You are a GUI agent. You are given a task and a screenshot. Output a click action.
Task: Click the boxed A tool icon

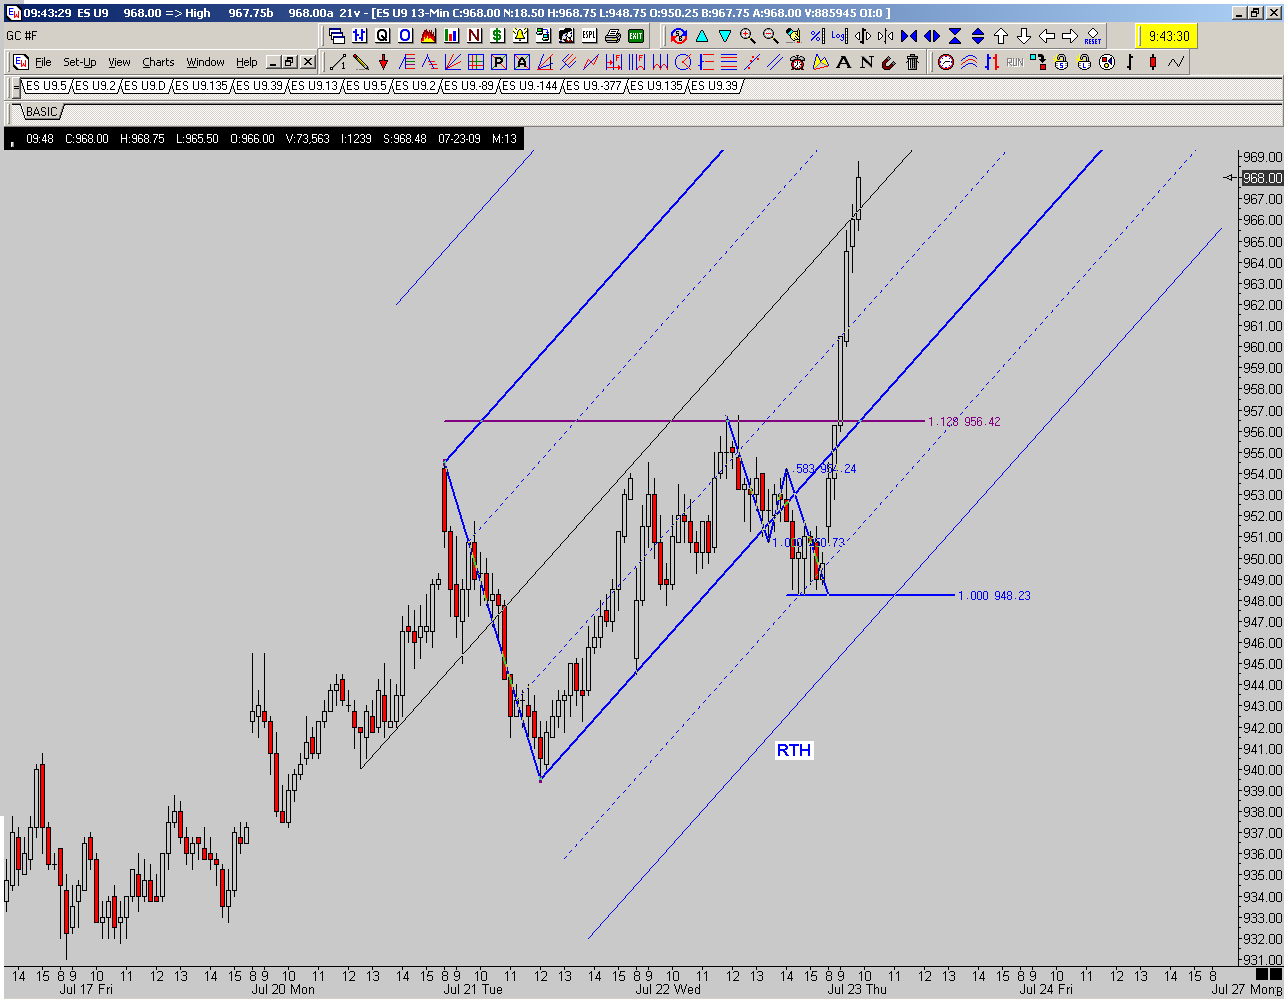[x=521, y=62]
